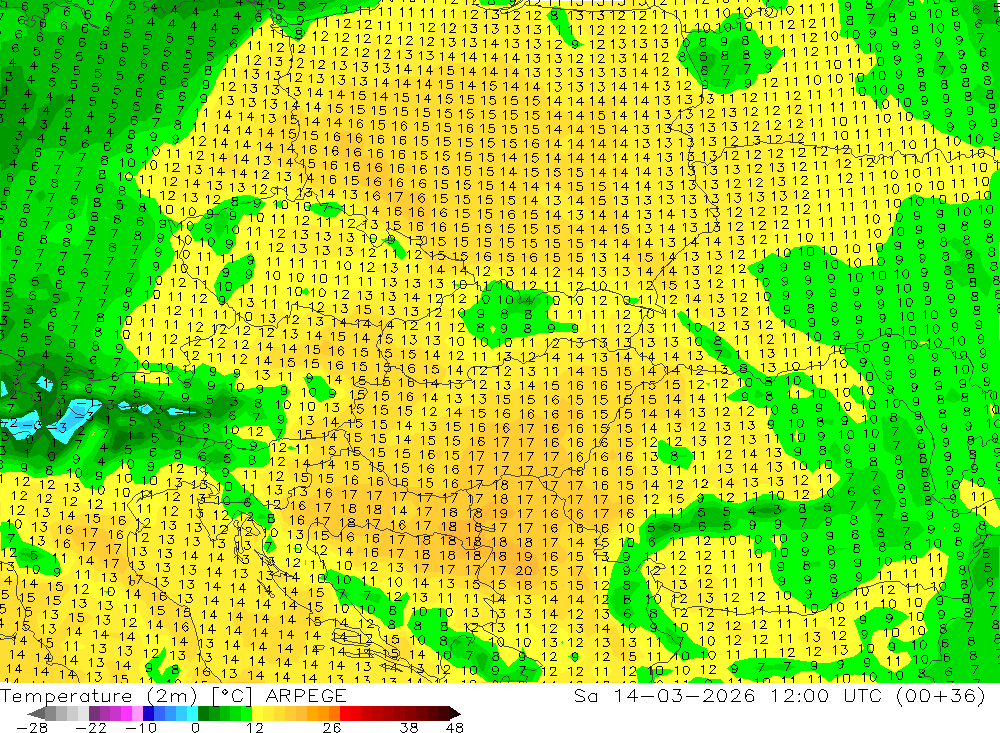
Task: Click the '-10' legend scale label
Action: click(x=139, y=727)
